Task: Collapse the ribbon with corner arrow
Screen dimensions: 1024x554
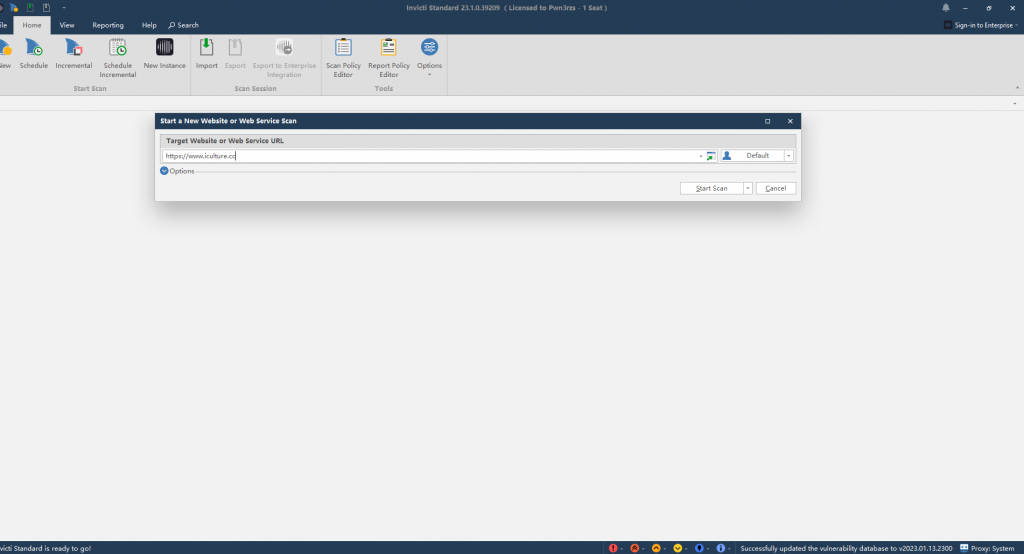Action: [x=1017, y=88]
